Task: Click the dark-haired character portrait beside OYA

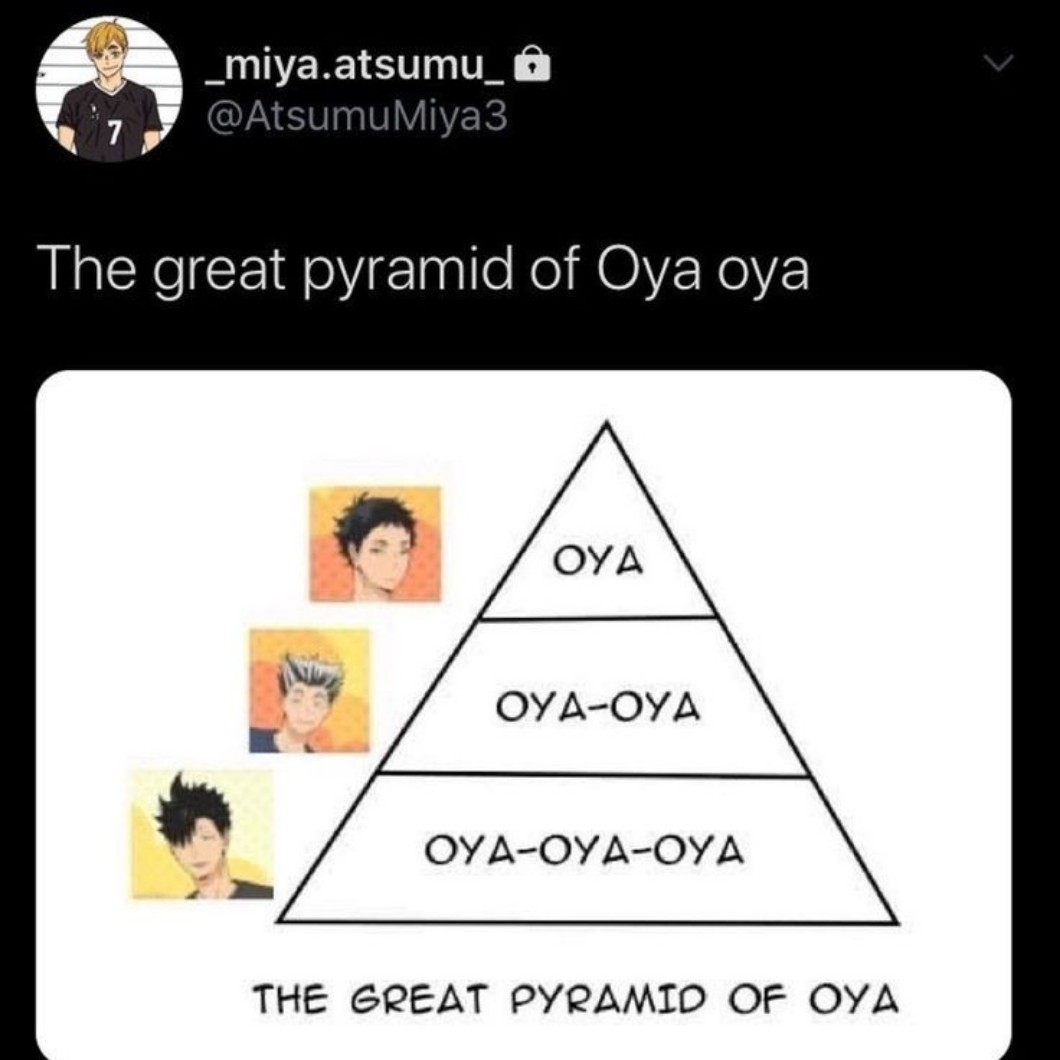Action: coord(375,544)
